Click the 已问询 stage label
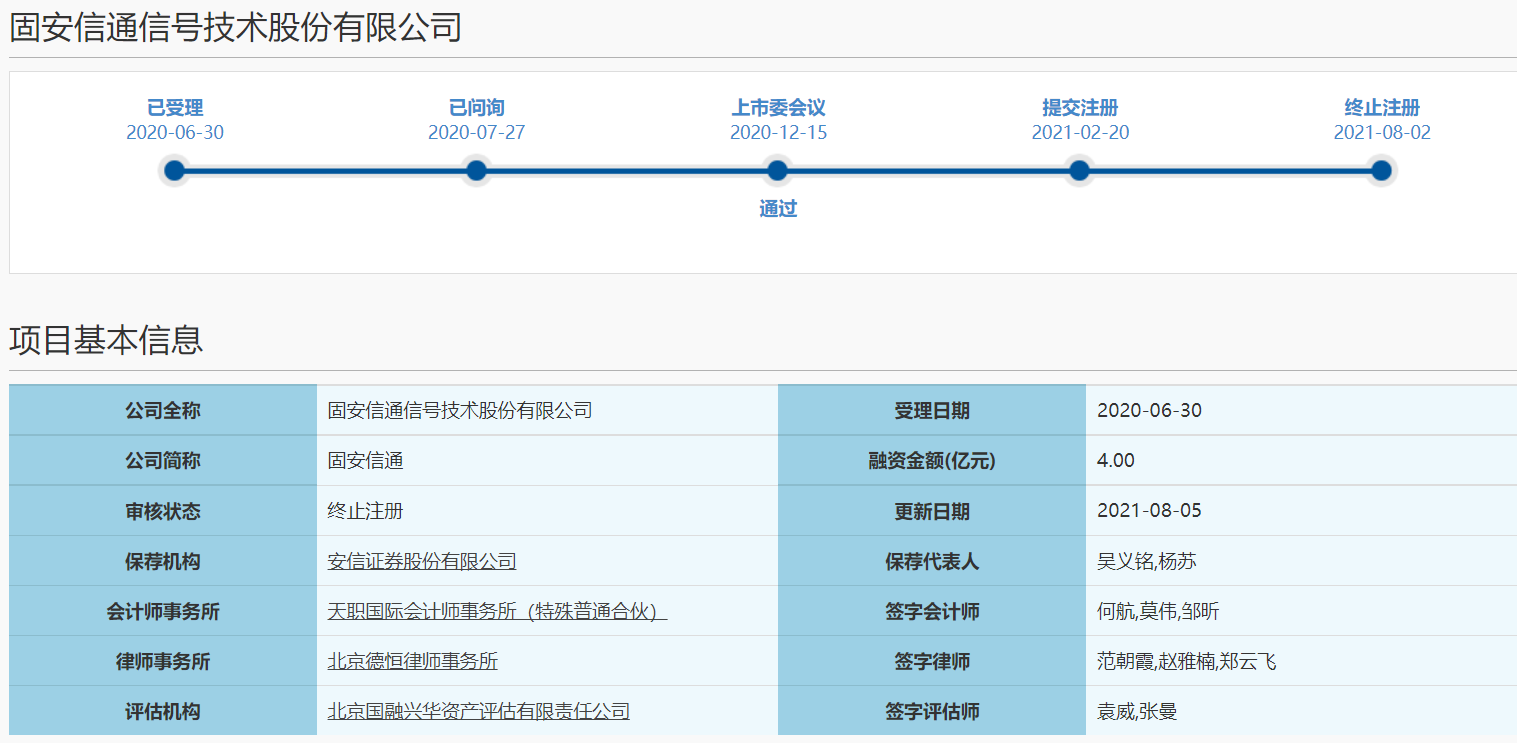Screen dimensions: 1517x743 [477, 108]
